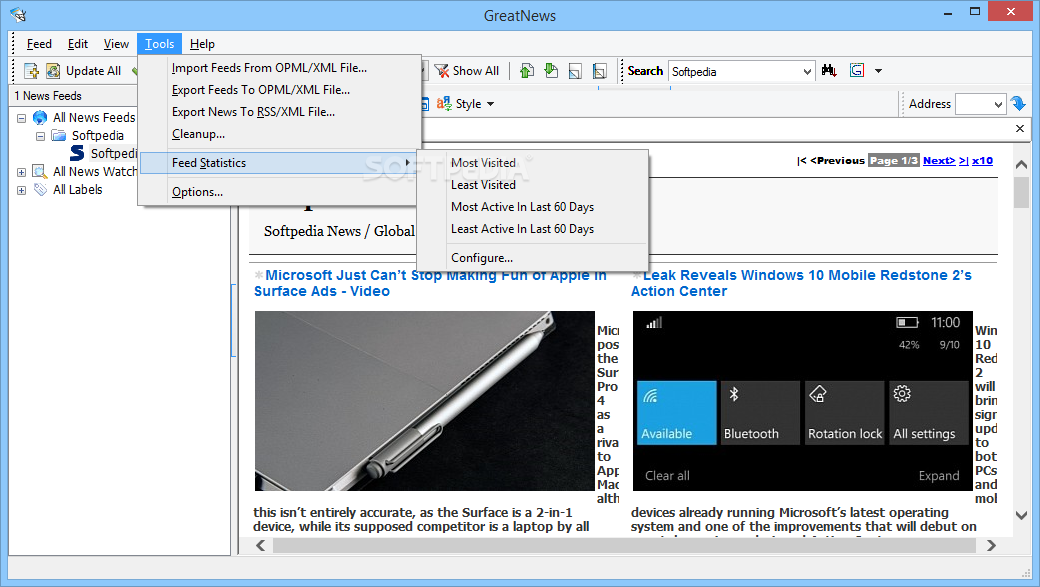Image resolution: width=1040 pixels, height=587 pixels.
Task: Select the Softpedia folder in tree
Action: [98, 135]
